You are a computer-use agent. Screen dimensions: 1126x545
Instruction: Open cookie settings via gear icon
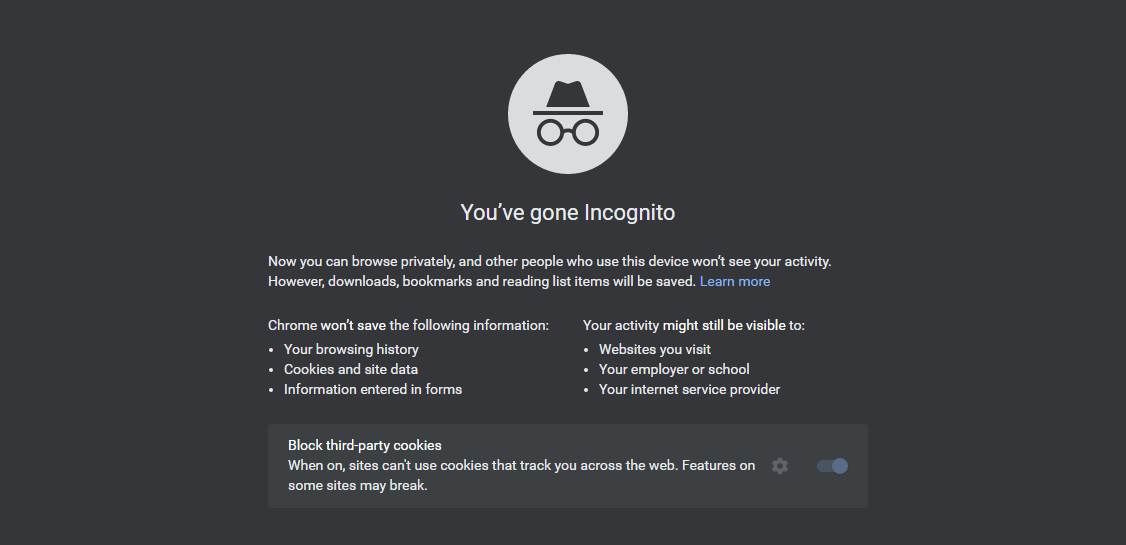(x=780, y=466)
